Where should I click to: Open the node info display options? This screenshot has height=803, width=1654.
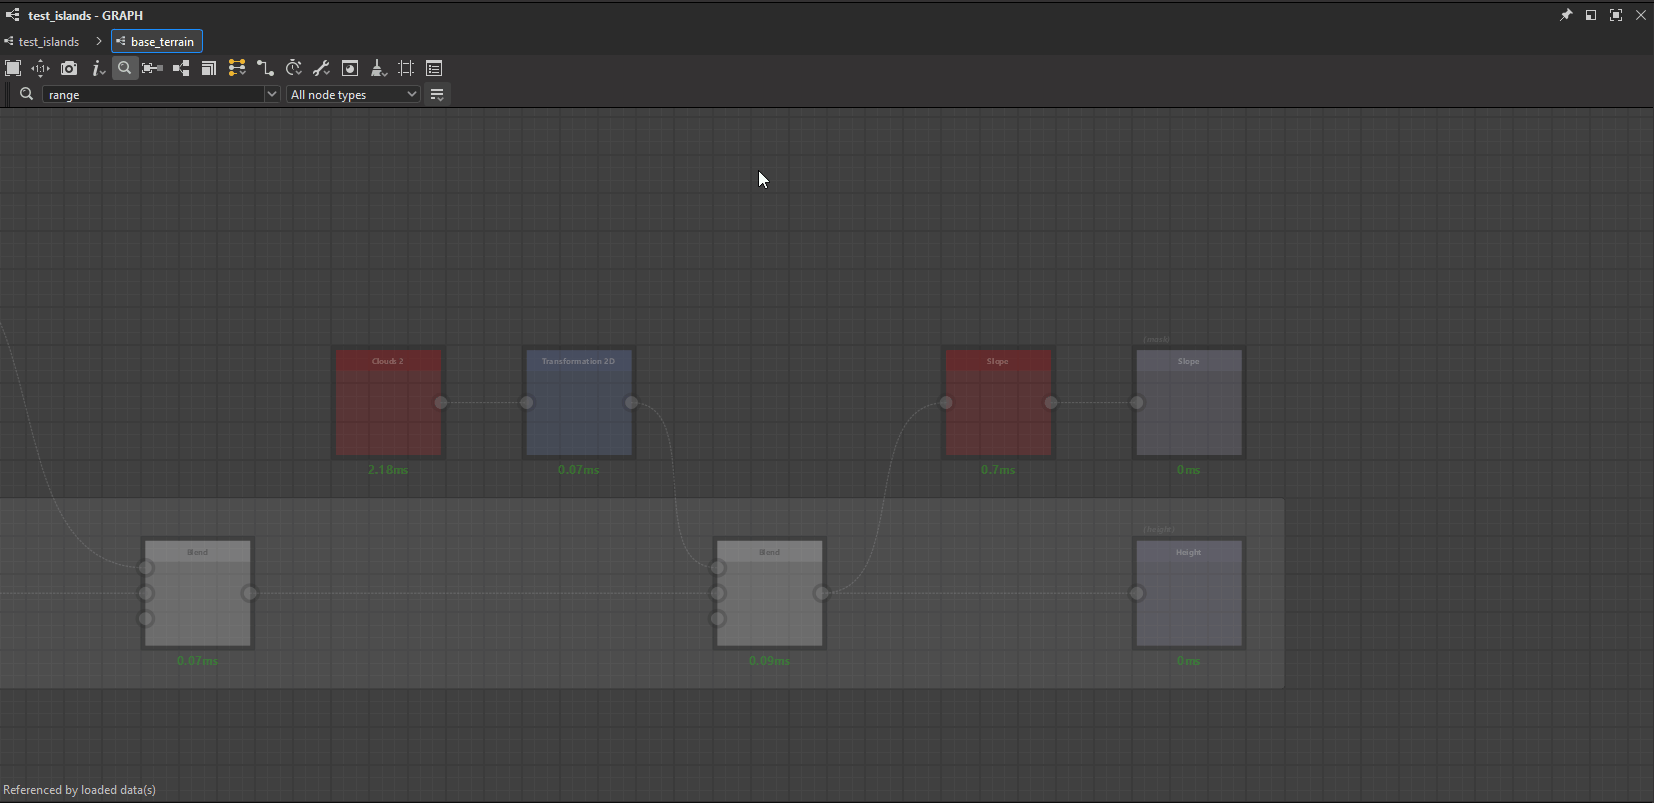click(98, 68)
